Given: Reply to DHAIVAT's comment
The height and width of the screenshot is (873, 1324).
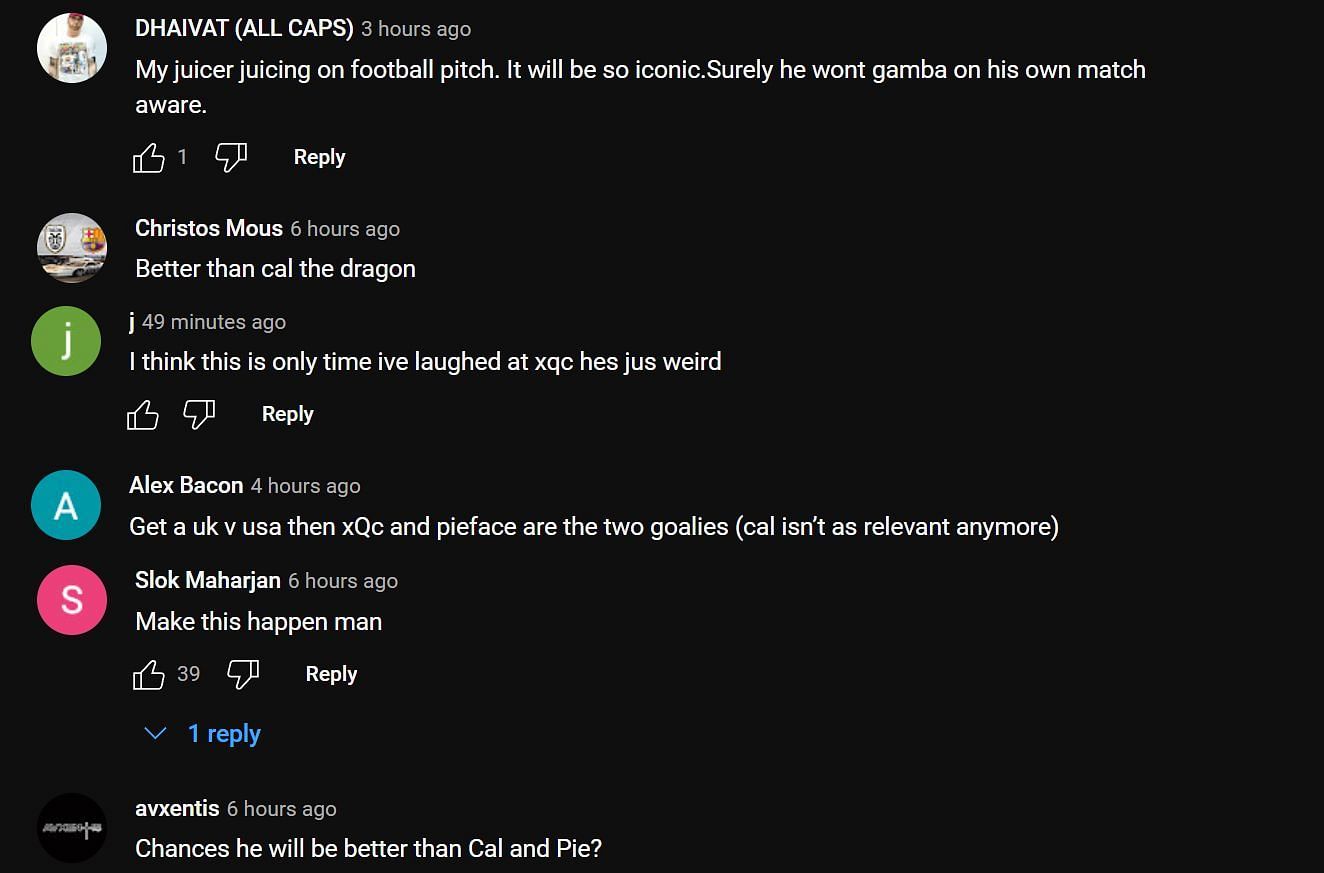Looking at the screenshot, I should pyautogui.click(x=319, y=157).
